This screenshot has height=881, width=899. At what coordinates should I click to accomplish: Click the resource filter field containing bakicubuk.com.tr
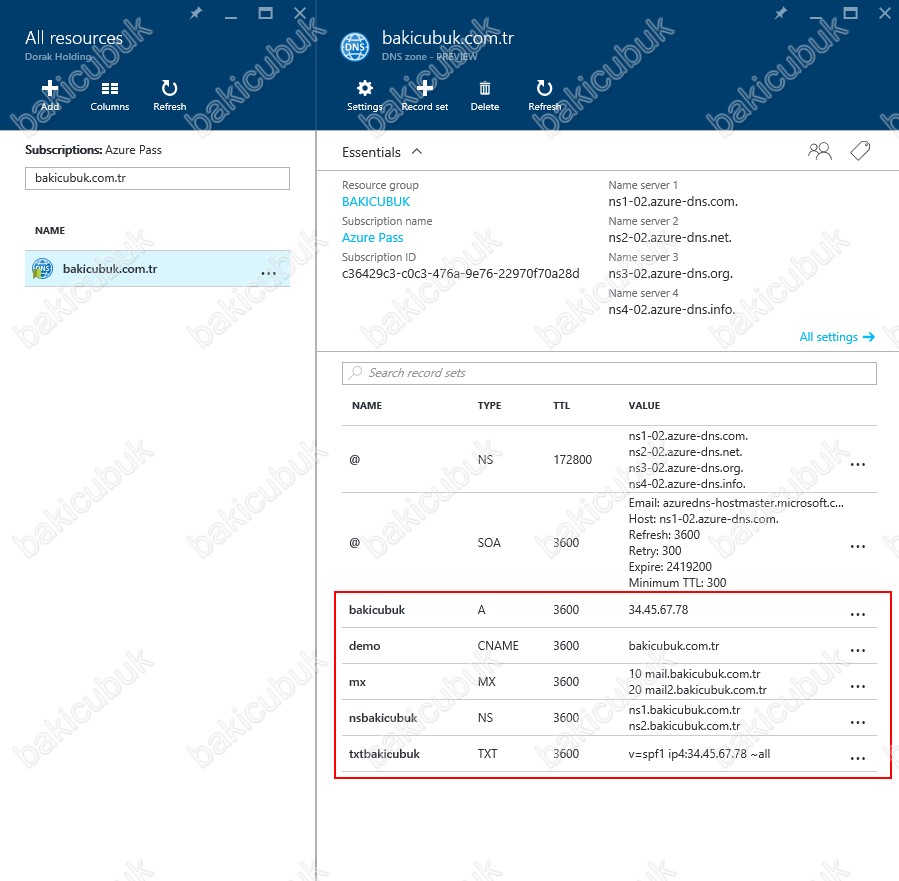[157, 178]
